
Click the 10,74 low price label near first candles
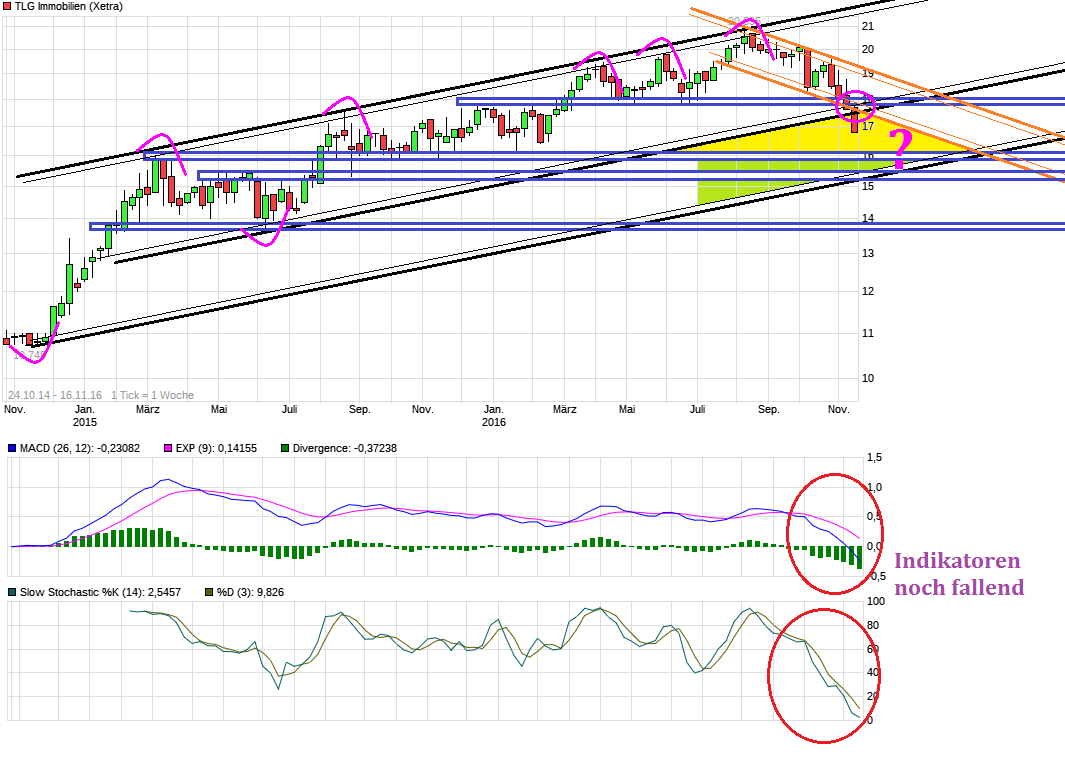30,355
